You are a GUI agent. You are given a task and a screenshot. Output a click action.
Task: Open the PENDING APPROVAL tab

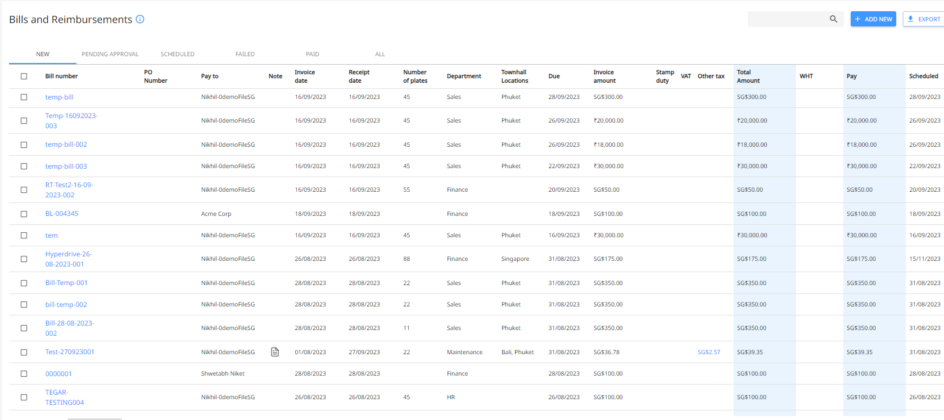click(x=110, y=54)
